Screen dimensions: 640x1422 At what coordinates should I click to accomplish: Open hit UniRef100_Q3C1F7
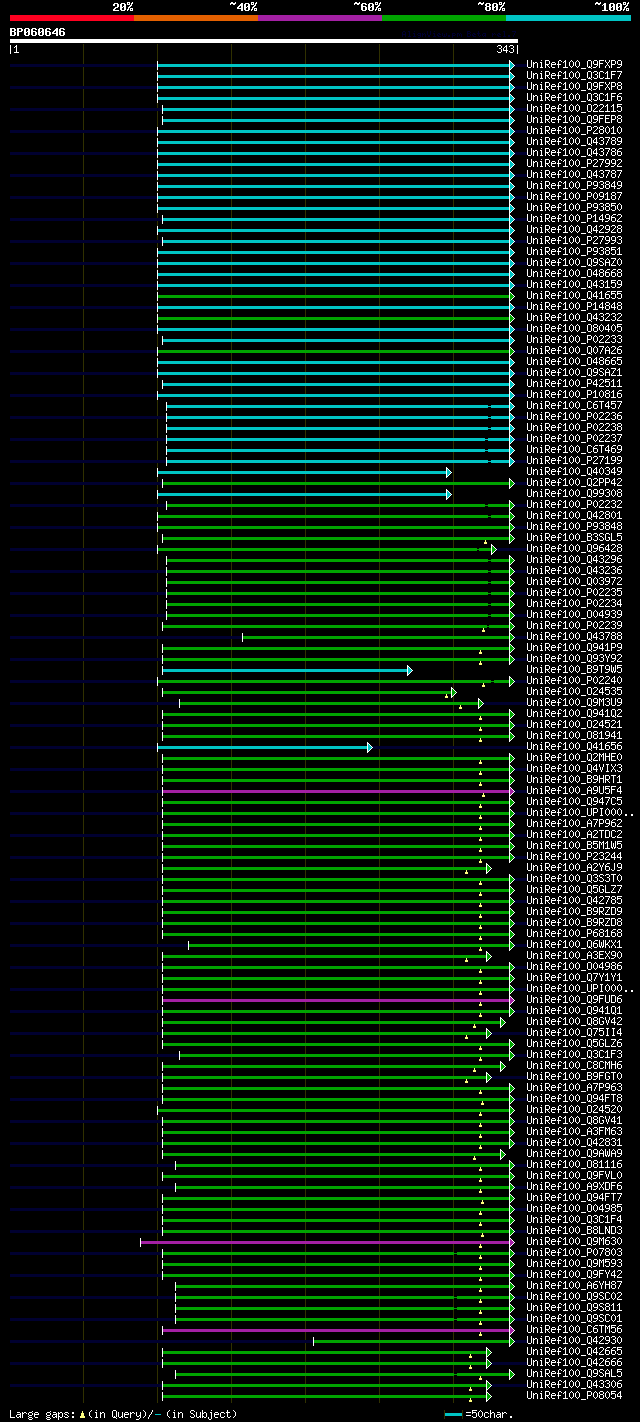[x=574, y=76]
